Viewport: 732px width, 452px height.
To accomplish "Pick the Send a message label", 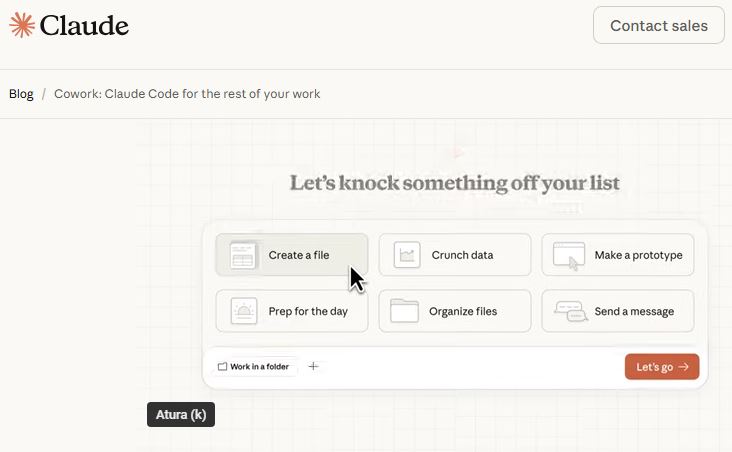I will click(x=634, y=311).
